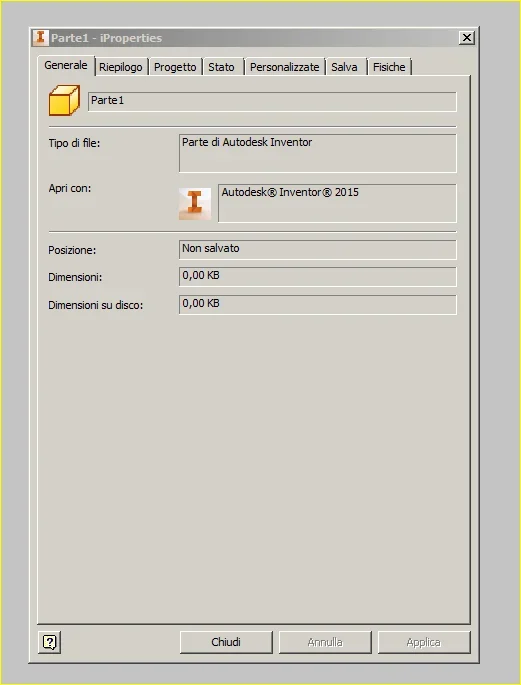Click the help question mark icon
This screenshot has width=521, height=685.
(49, 642)
